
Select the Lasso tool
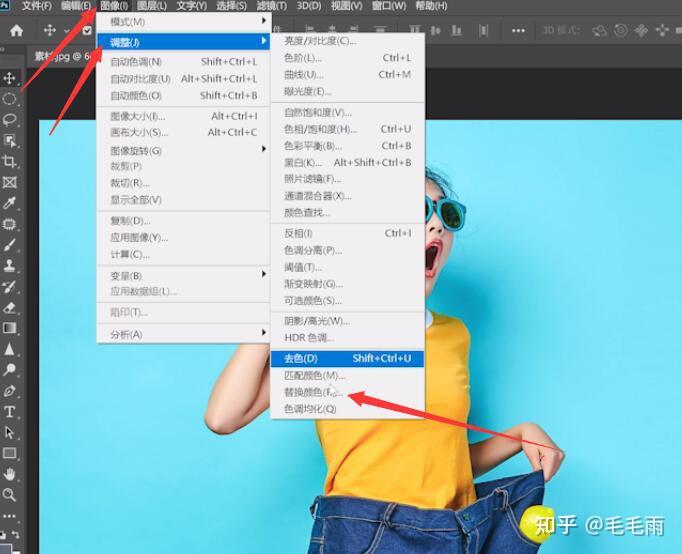point(10,120)
